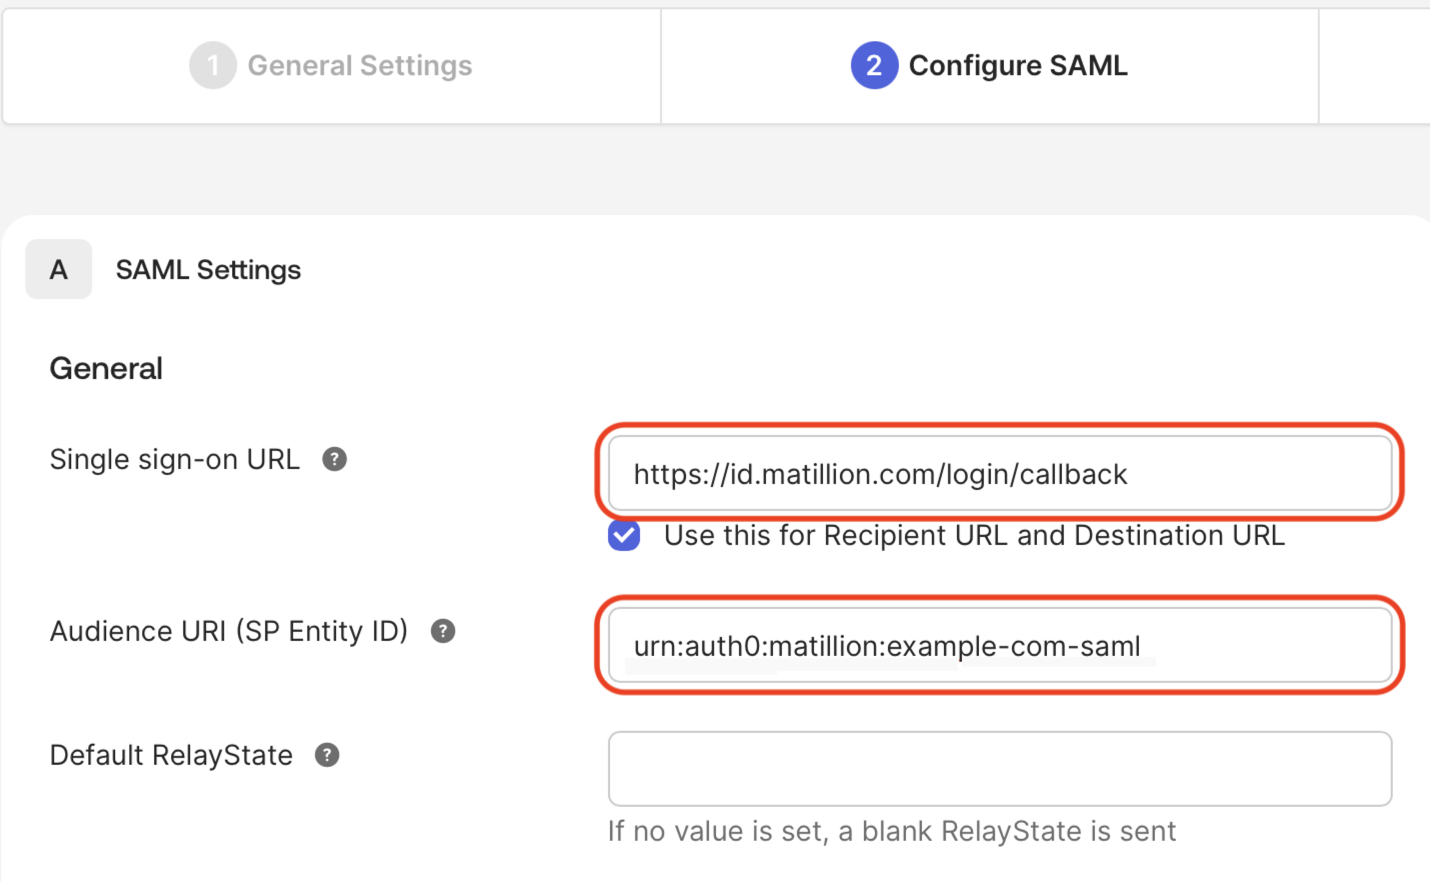Focus the empty Default RelayState field

(1000, 768)
